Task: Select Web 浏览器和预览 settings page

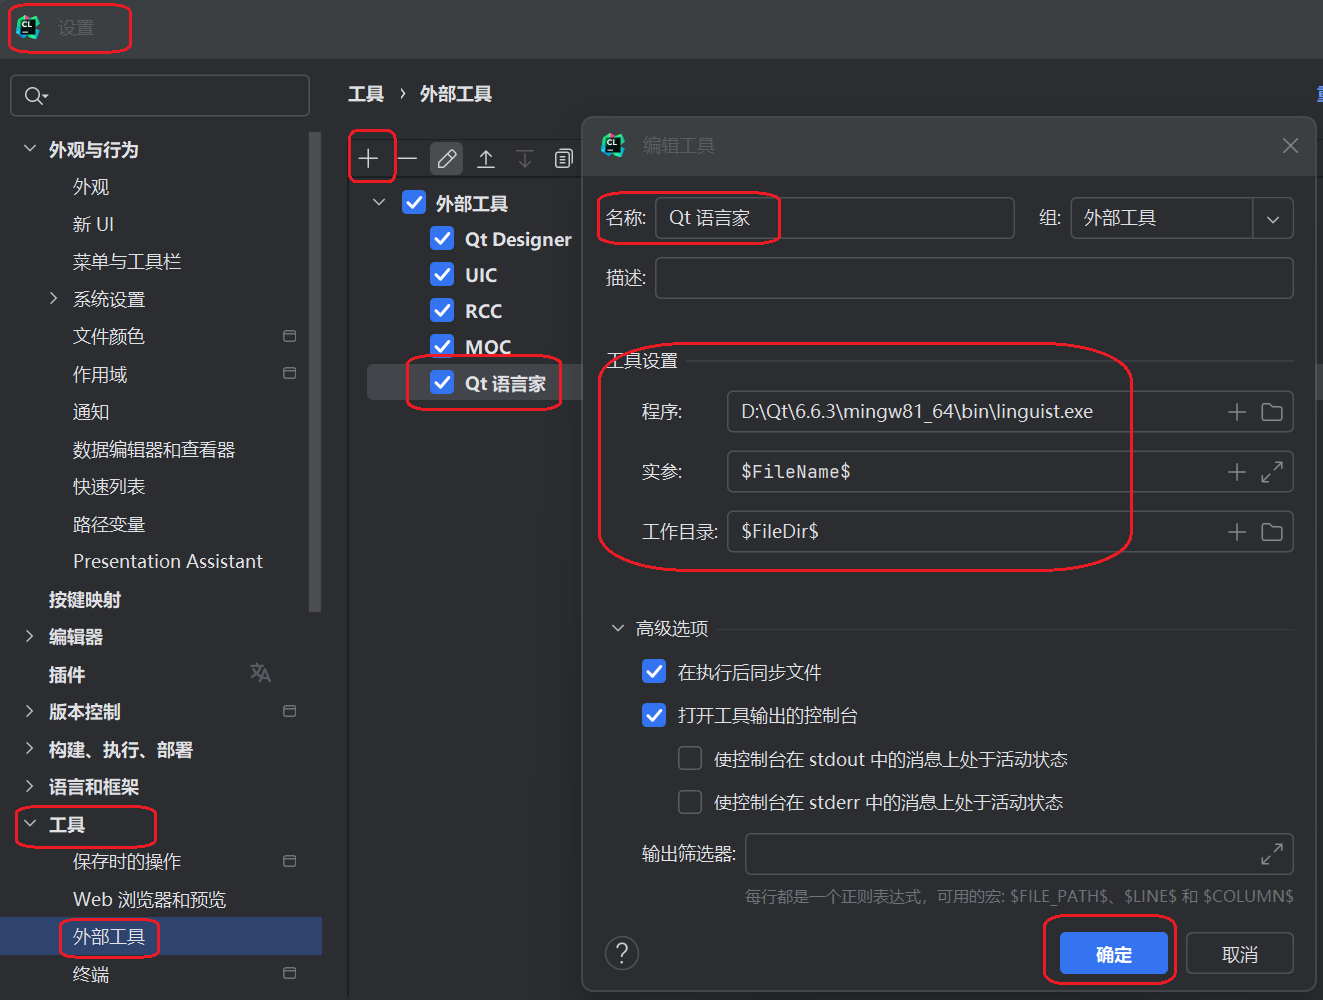Action: click(x=150, y=899)
